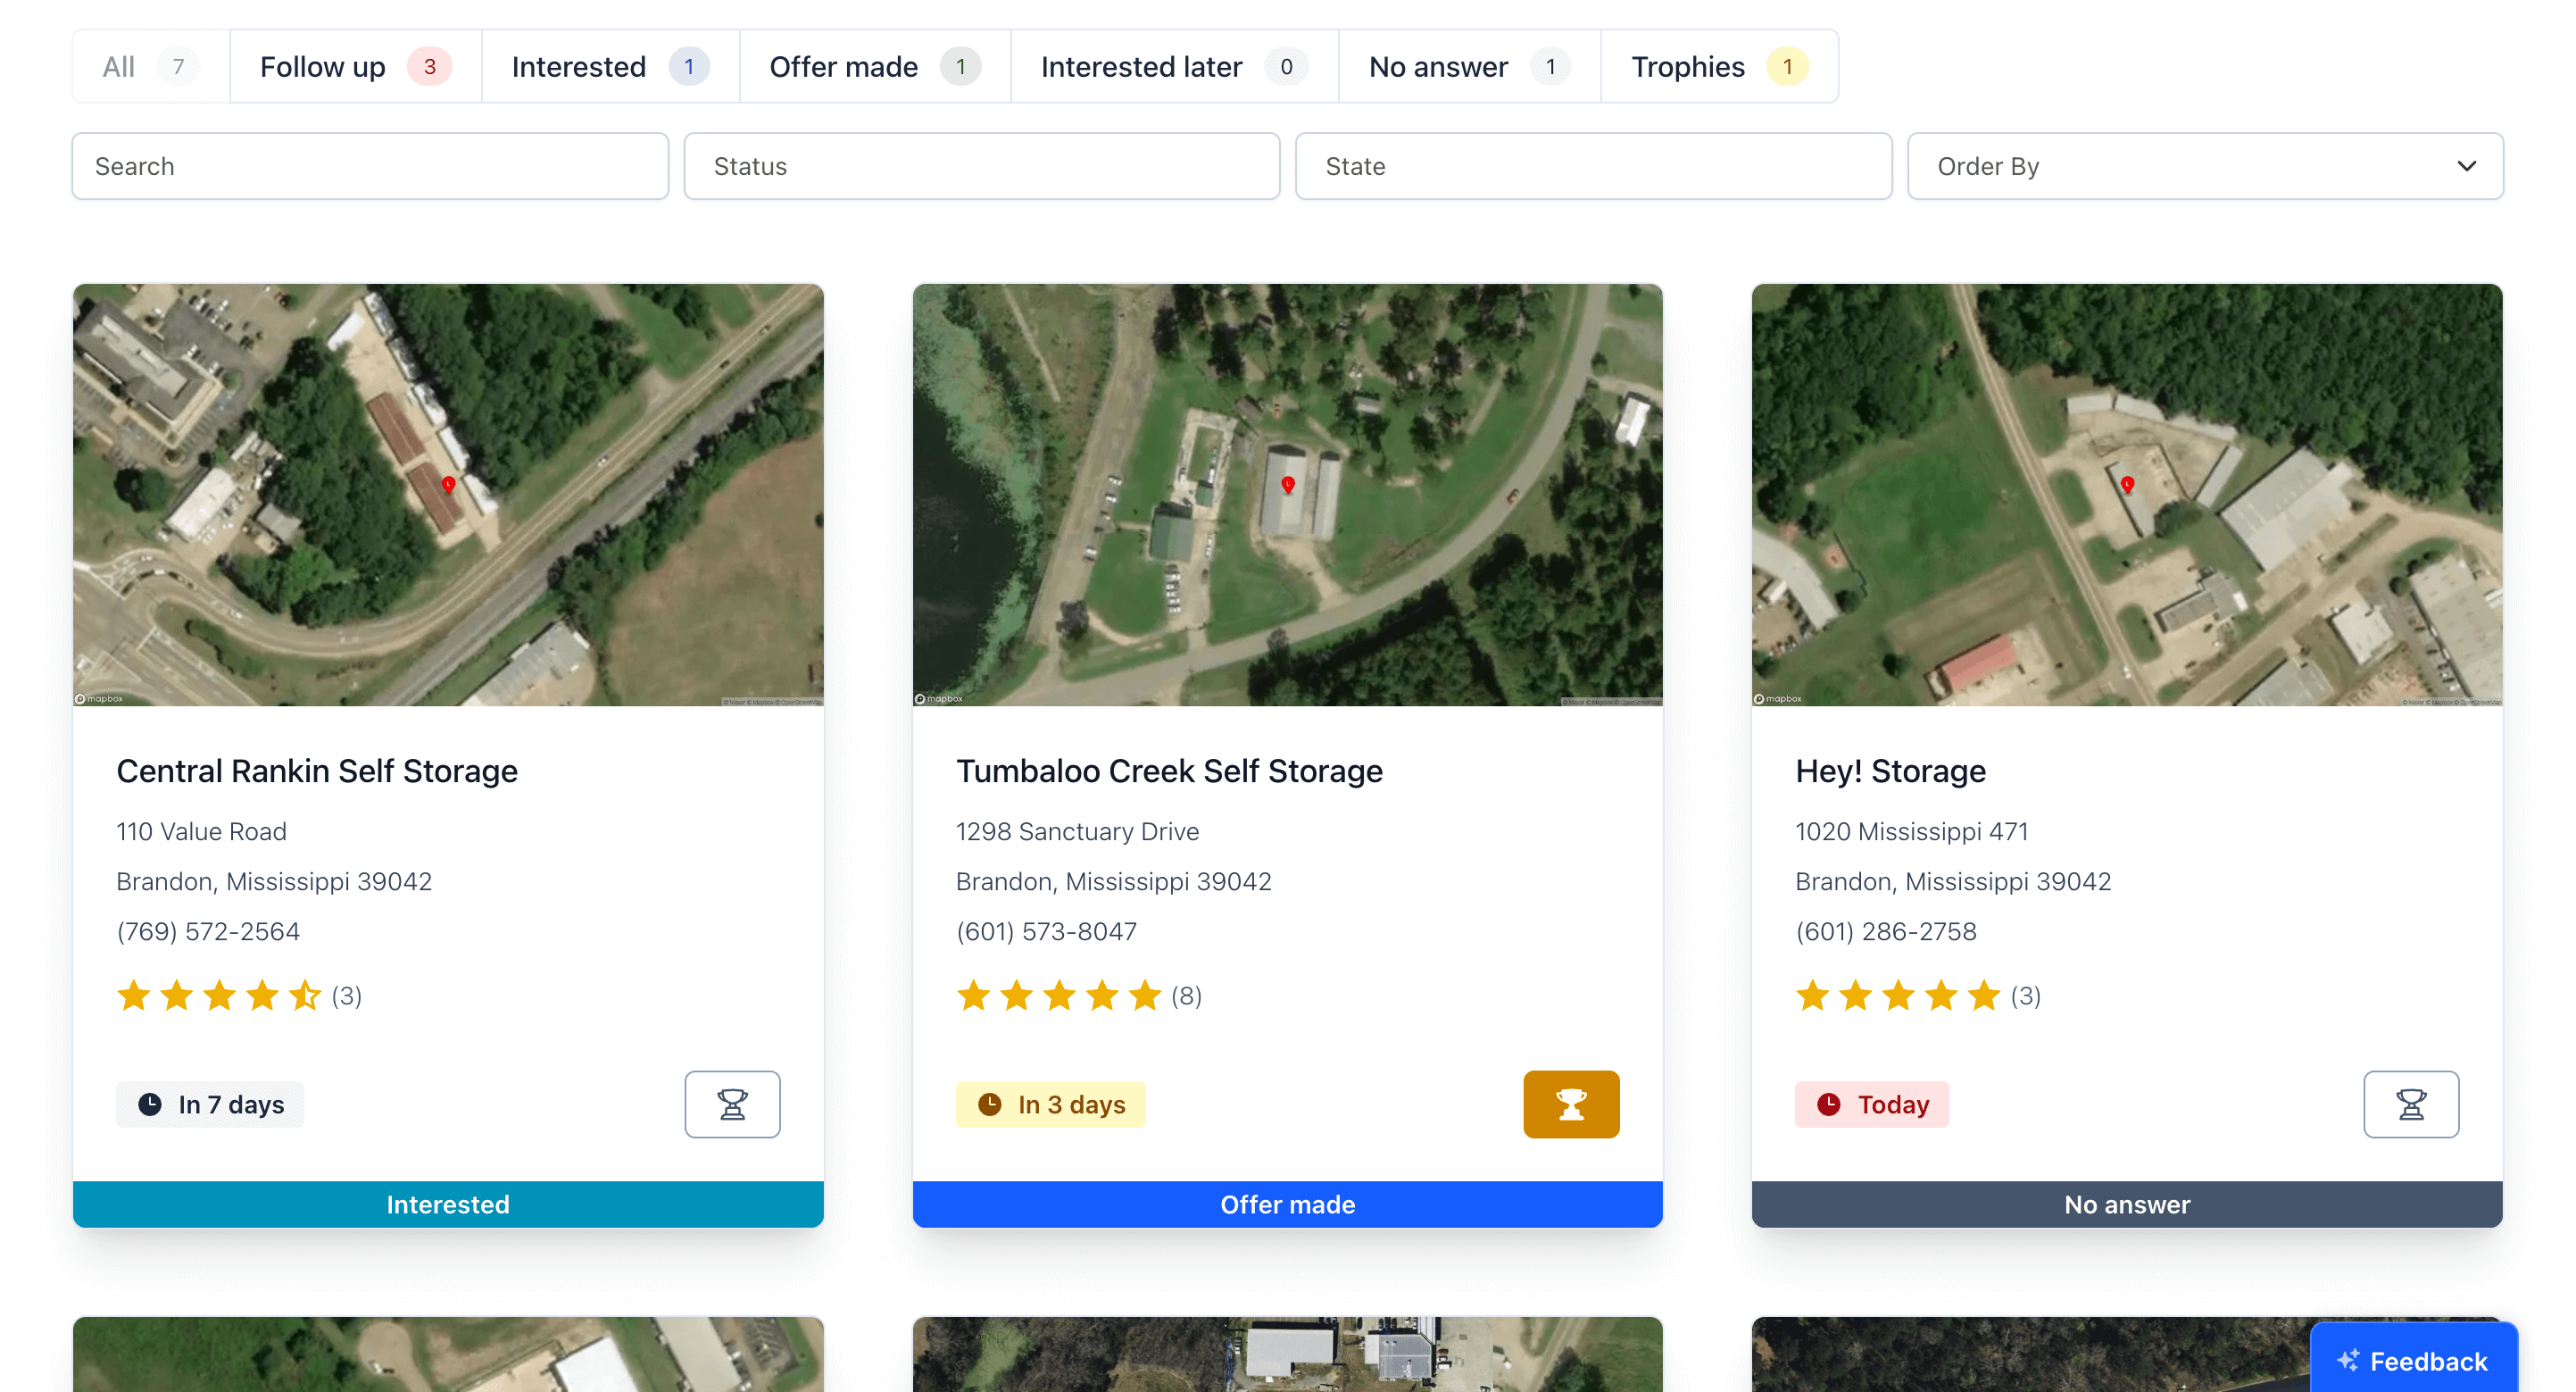This screenshot has height=1392, width=2576.
Task: Switch to the Follow up tab
Action: pyautogui.click(x=356, y=67)
